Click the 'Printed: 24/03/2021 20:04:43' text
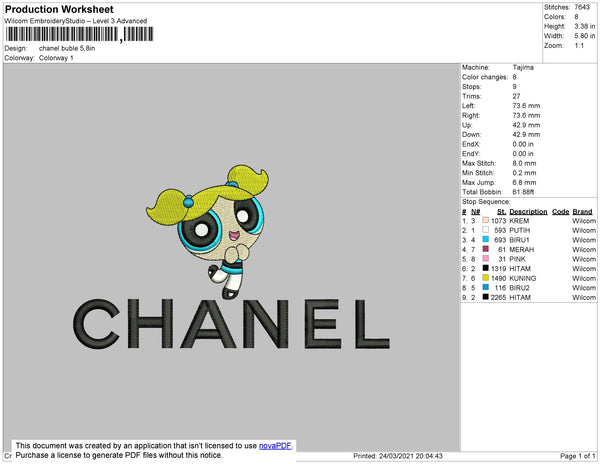This screenshot has height=464, width=600. tap(398, 456)
